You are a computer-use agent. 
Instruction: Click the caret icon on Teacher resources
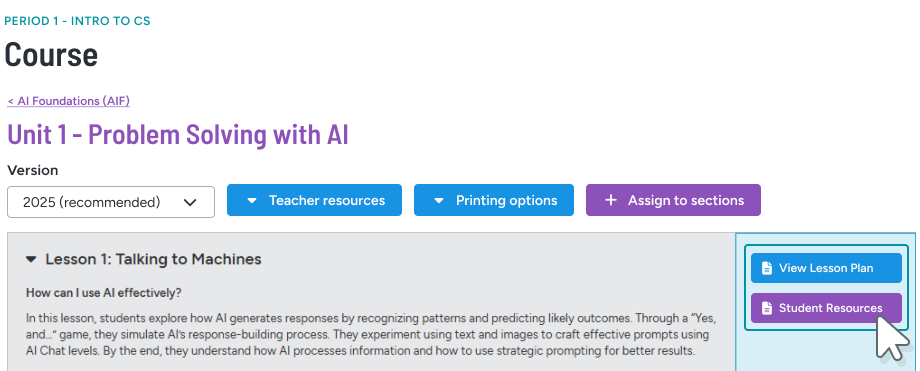point(252,201)
